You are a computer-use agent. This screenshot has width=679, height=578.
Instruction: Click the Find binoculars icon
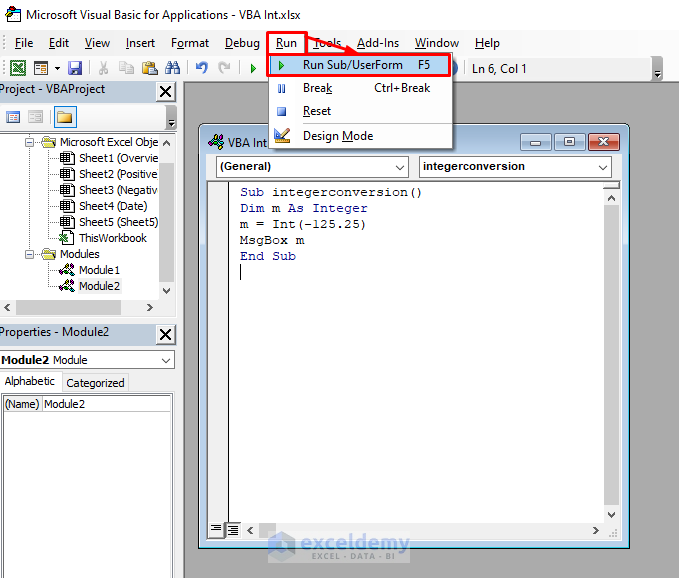172,68
